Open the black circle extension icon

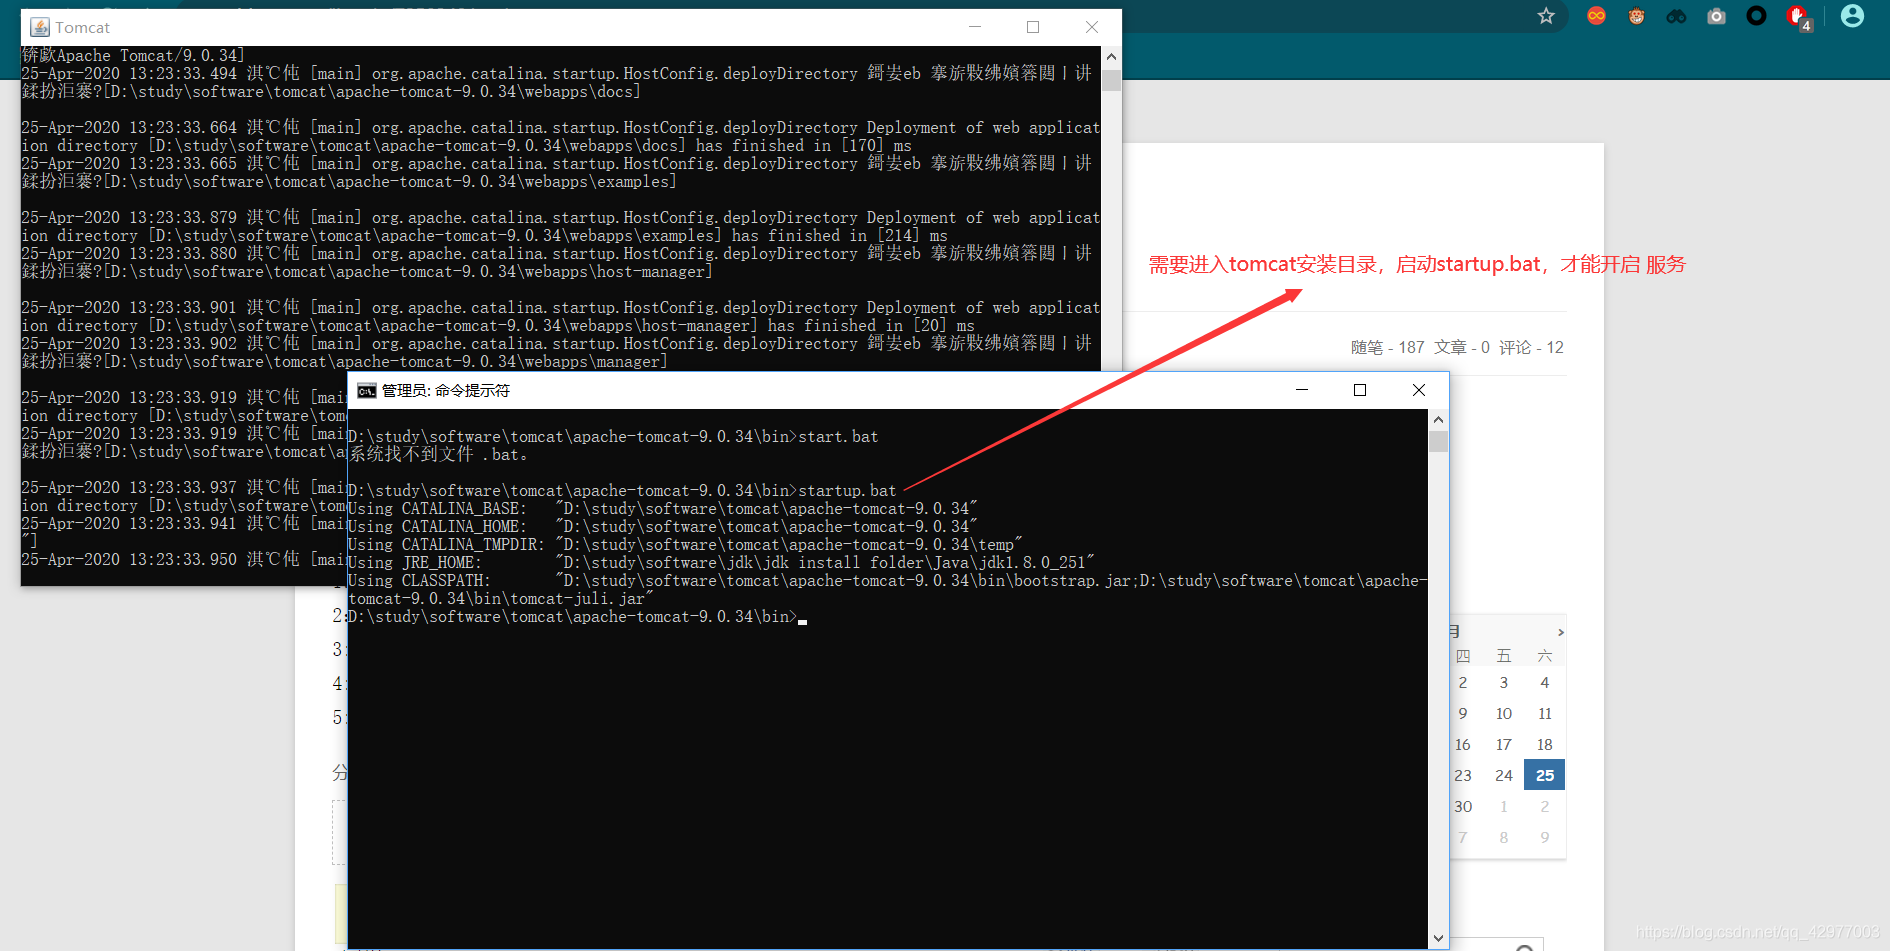tap(1756, 16)
